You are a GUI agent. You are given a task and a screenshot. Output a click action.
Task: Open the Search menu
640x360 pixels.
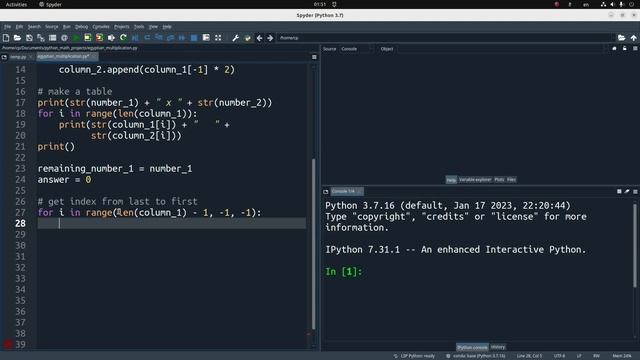coord(34,27)
